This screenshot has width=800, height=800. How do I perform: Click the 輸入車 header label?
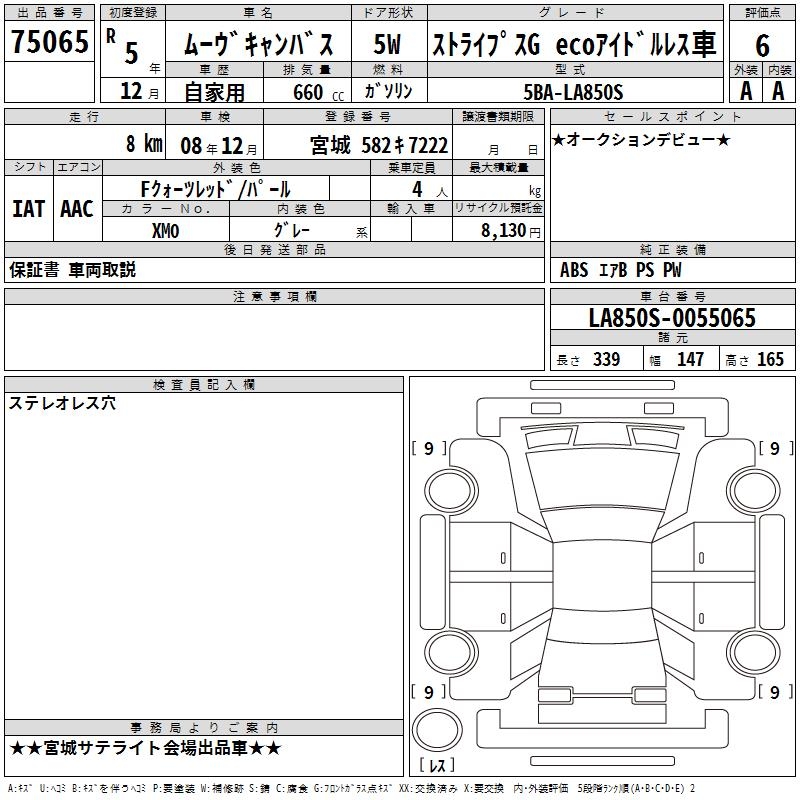tap(411, 208)
